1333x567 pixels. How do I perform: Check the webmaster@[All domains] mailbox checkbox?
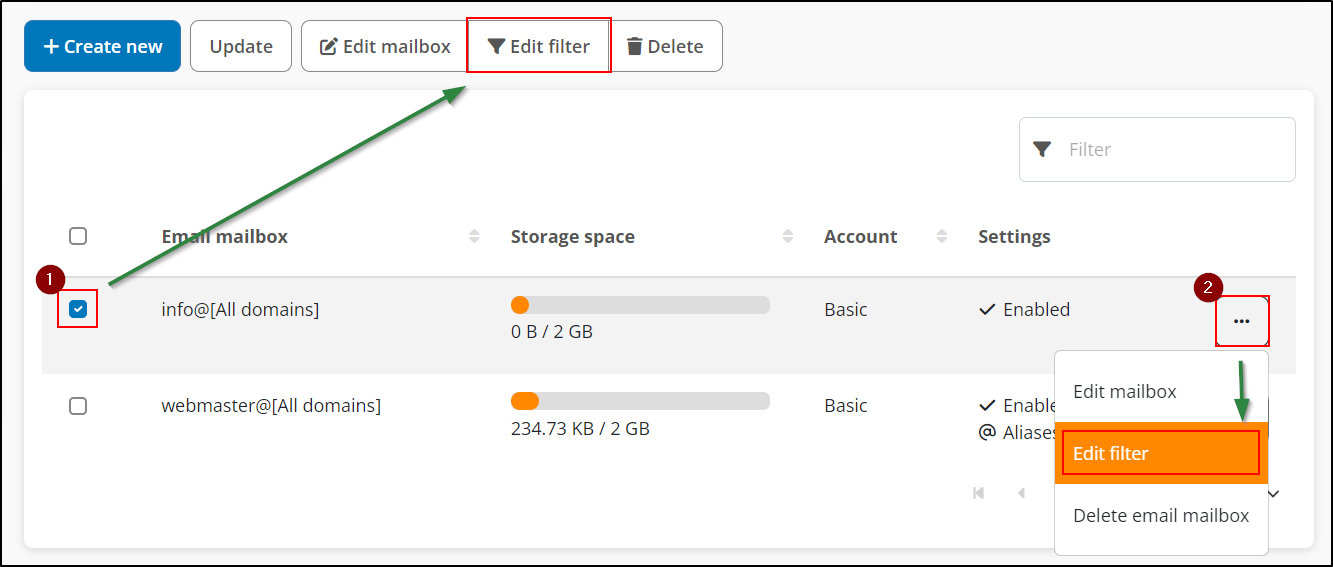point(78,405)
